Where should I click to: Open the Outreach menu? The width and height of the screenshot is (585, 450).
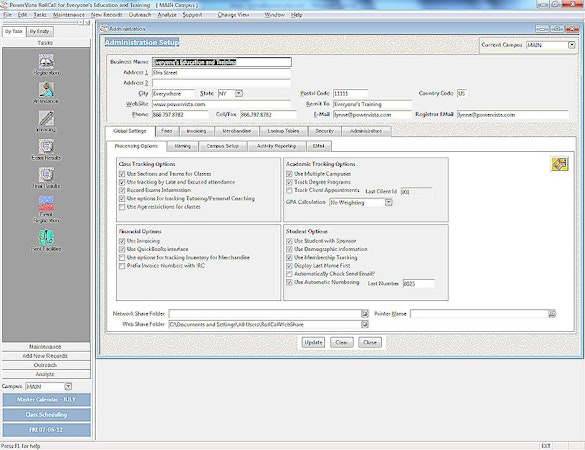[x=140, y=15]
